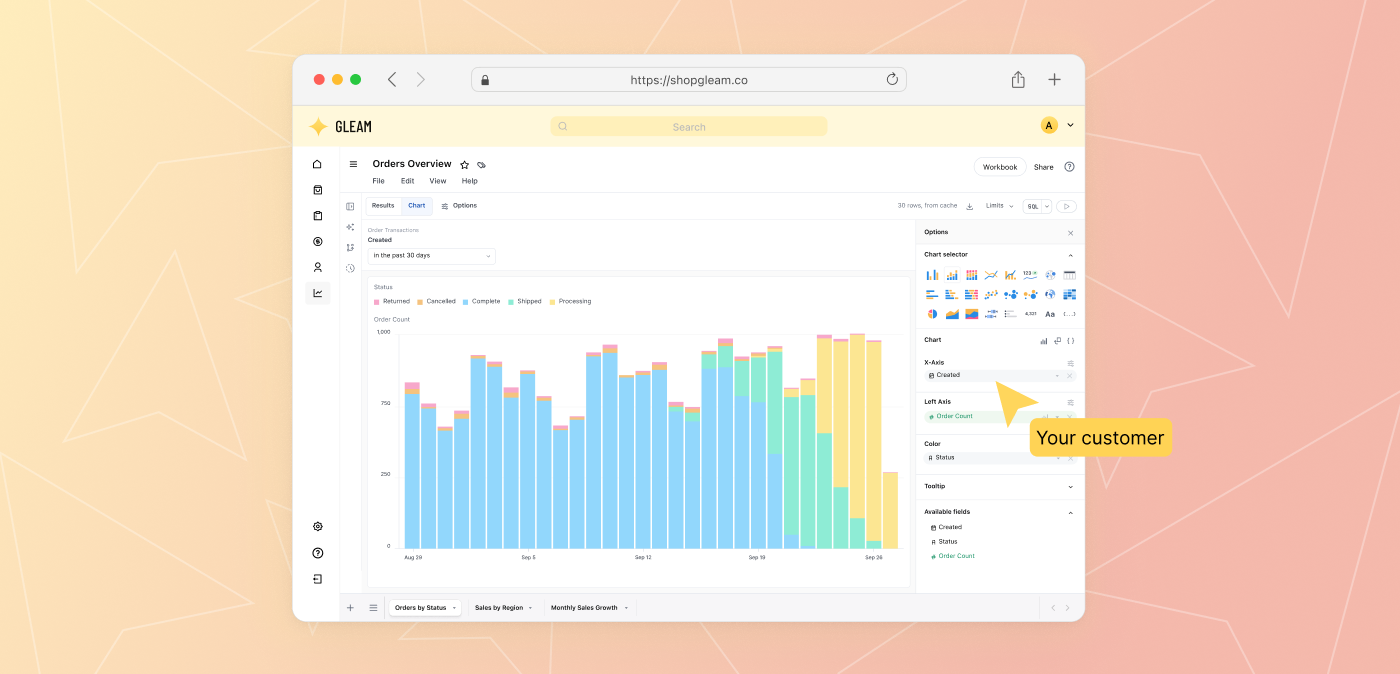
Task: Click the Workbook button
Action: click(999, 167)
